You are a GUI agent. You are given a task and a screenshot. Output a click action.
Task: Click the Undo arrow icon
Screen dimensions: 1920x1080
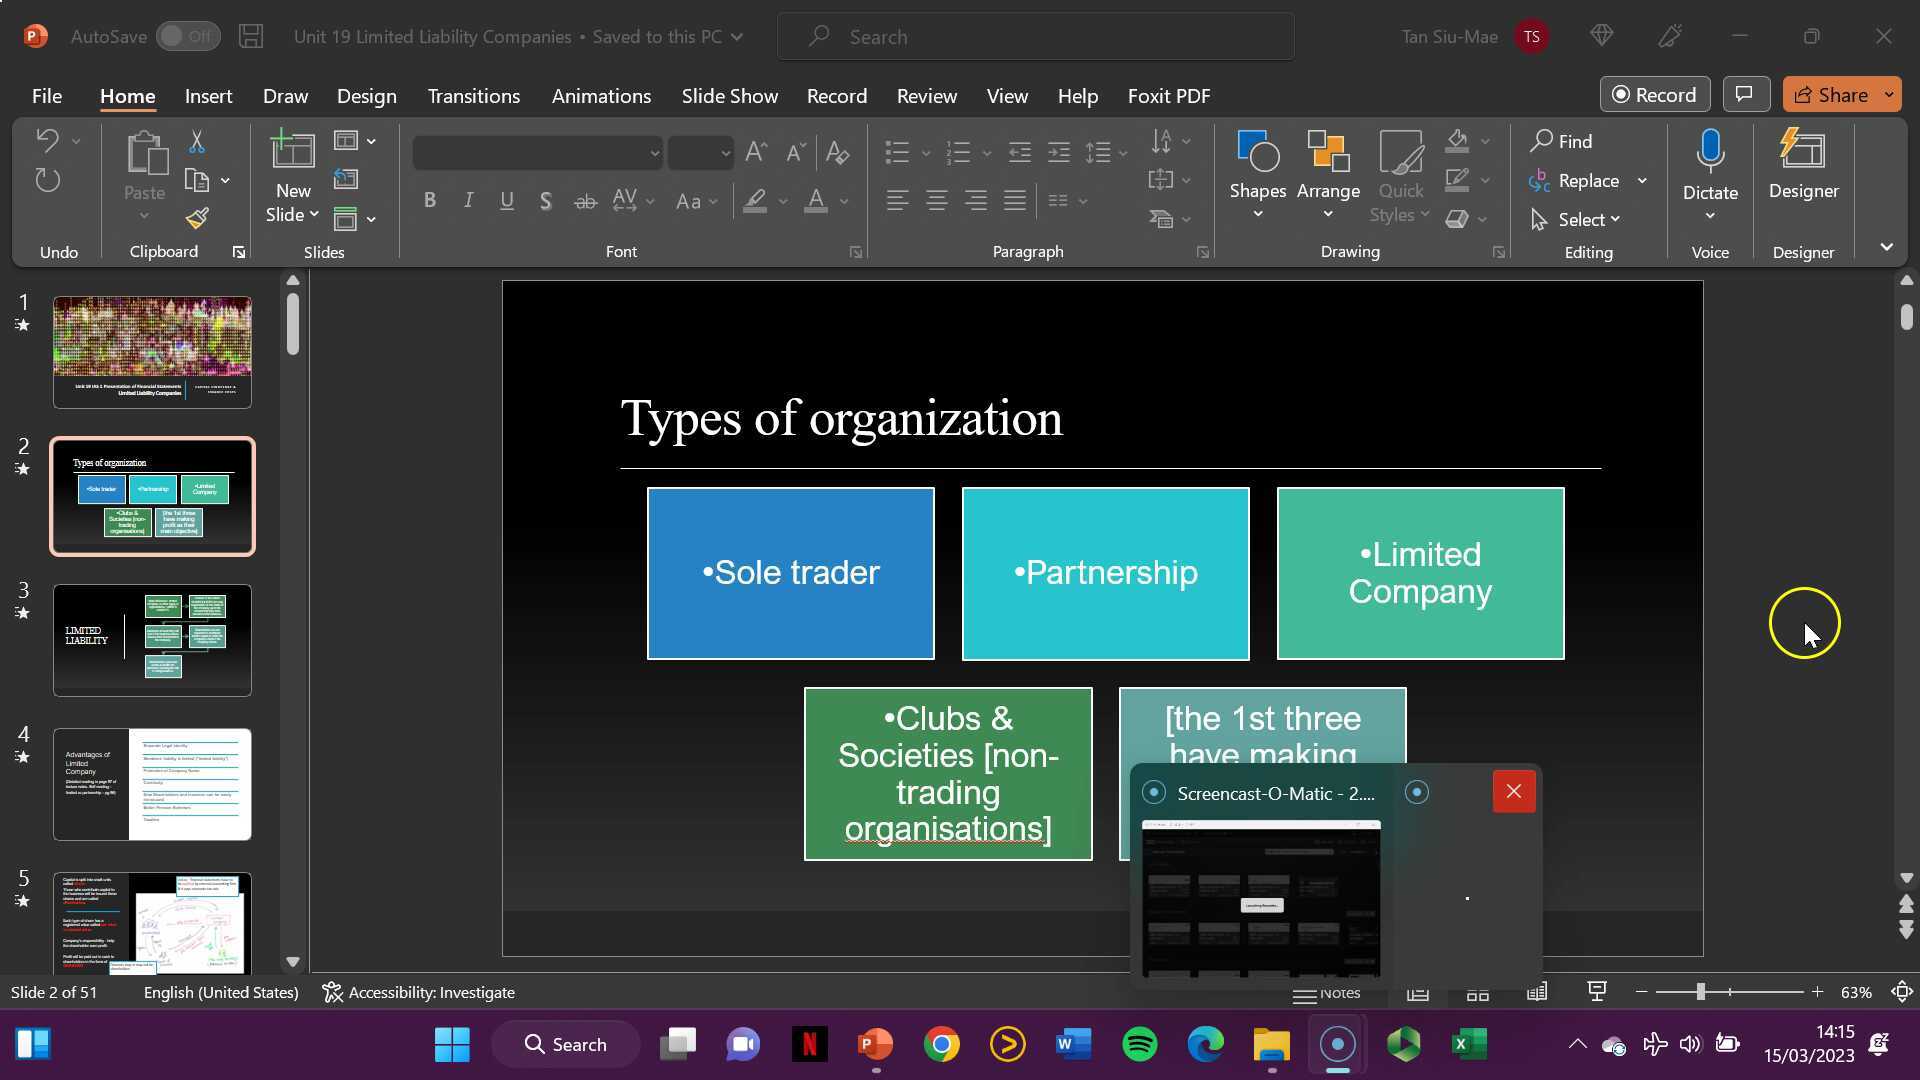[46, 140]
